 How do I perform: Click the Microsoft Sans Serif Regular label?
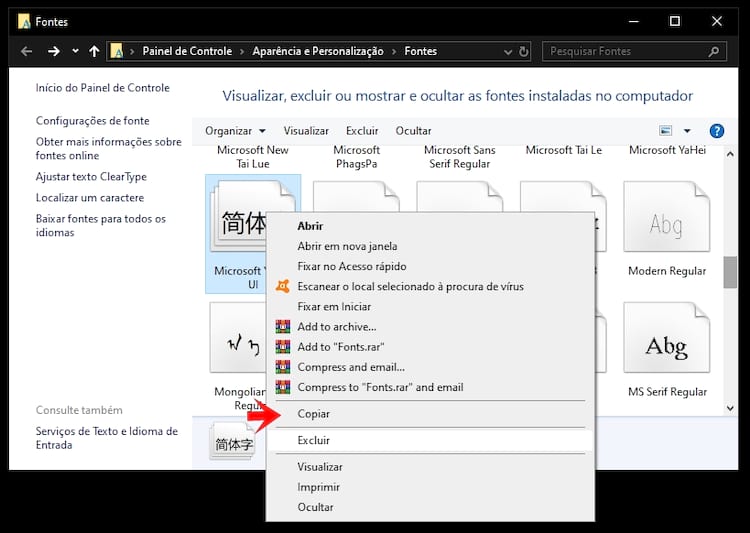[460, 157]
